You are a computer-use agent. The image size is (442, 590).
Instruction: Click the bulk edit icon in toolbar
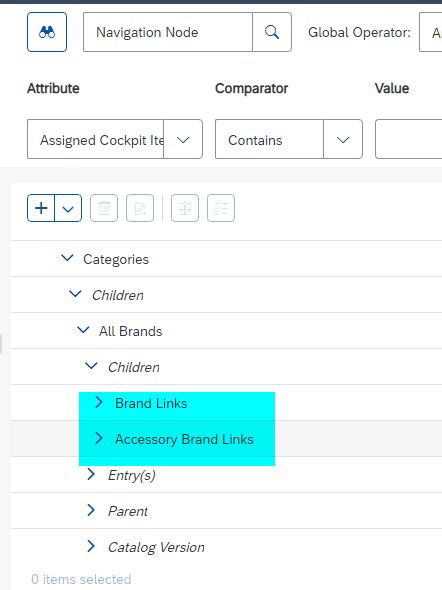click(140, 208)
